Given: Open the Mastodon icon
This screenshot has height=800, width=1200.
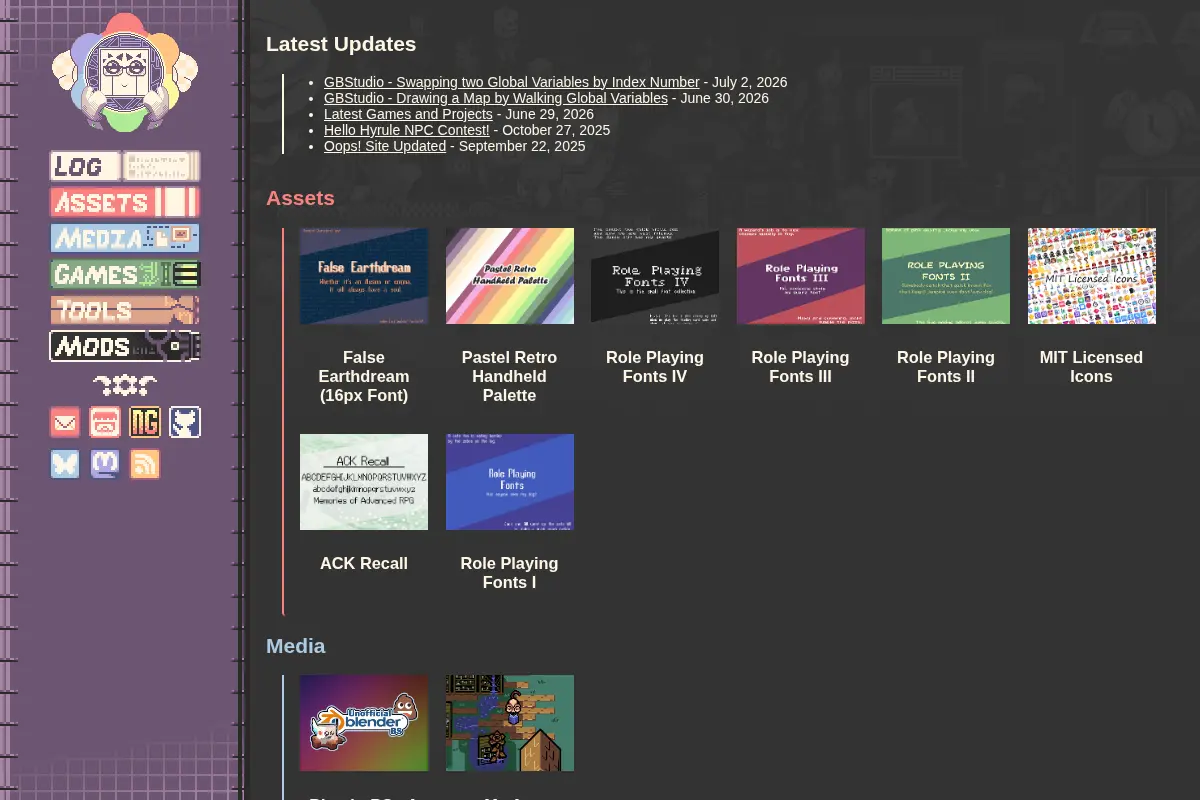Looking at the screenshot, I should (x=105, y=464).
